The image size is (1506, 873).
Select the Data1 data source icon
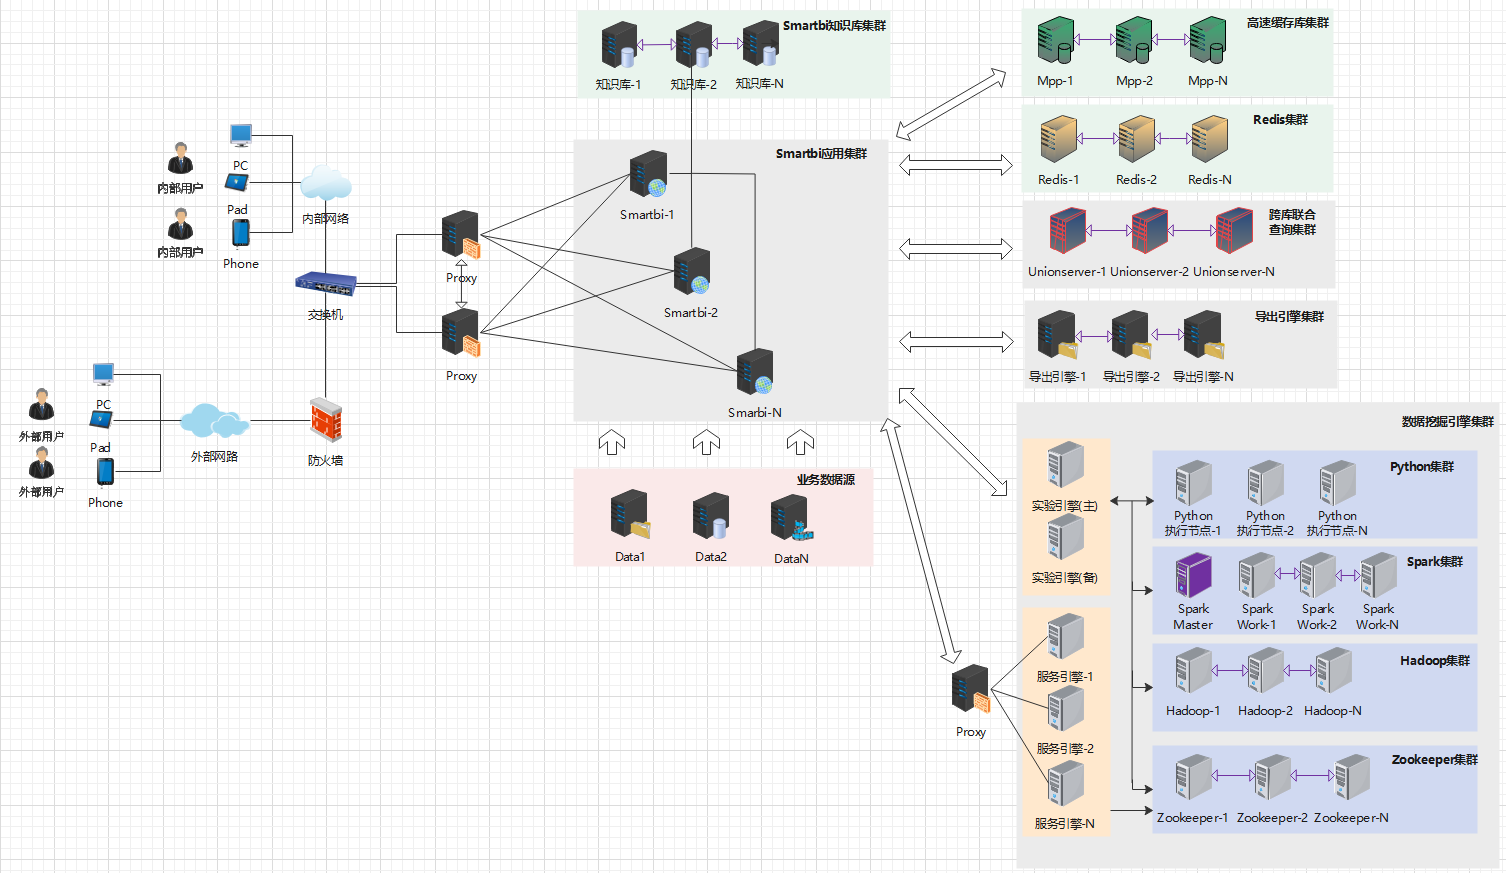(x=631, y=515)
